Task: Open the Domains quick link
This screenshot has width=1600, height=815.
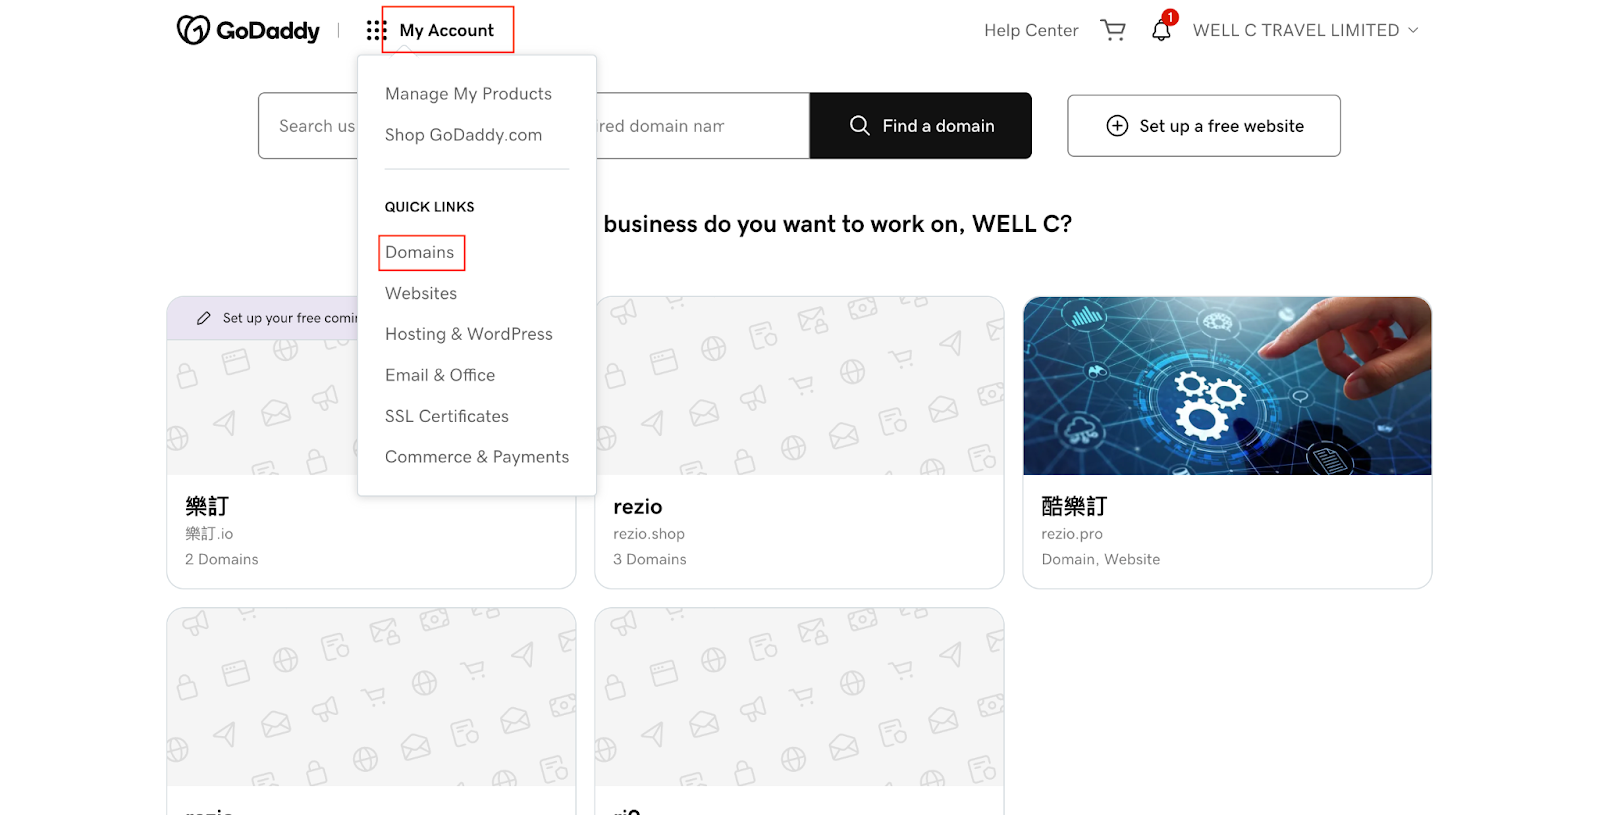Action: [x=420, y=252]
